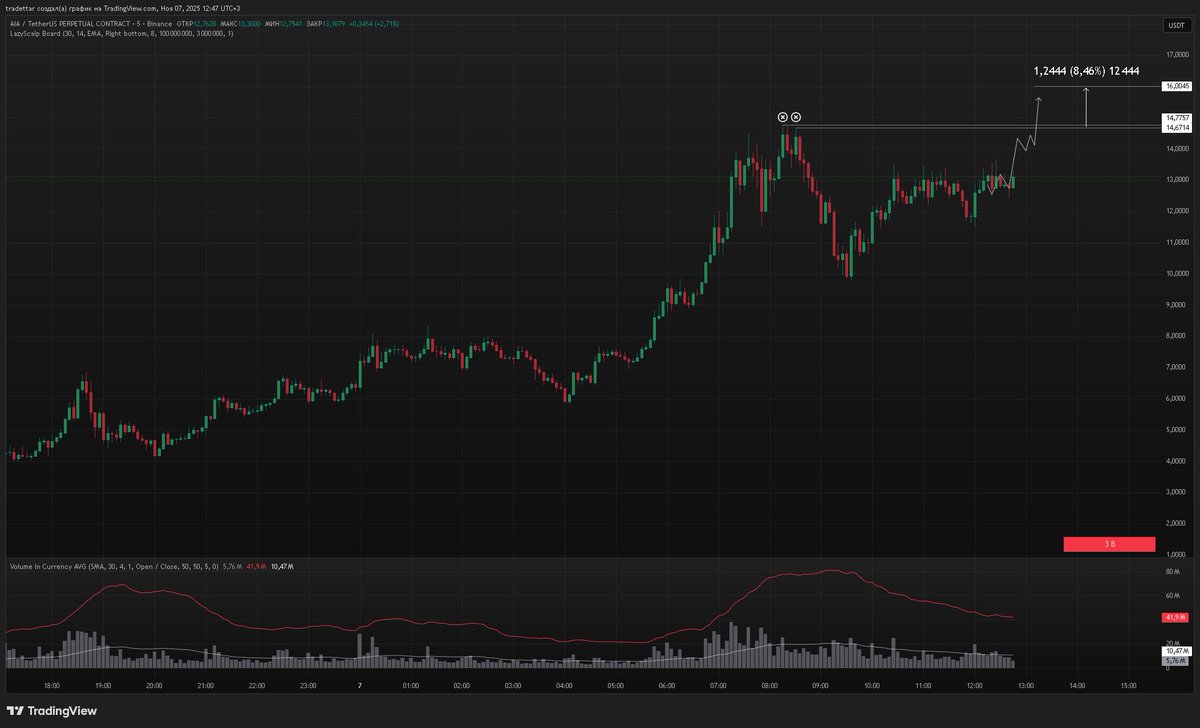Image resolution: width=1200 pixels, height=728 pixels.
Task: Click the 17,0000 price axis tick
Action: pos(1177,55)
